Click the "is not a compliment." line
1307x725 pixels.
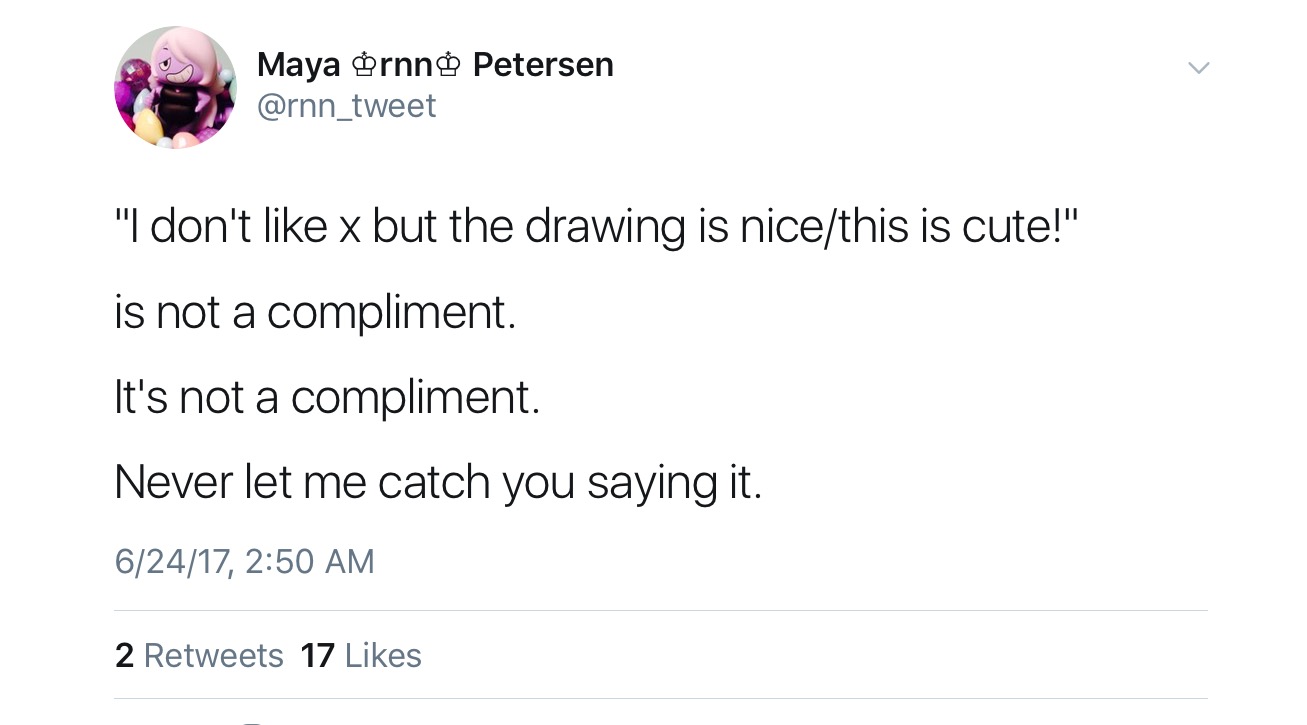(x=315, y=313)
